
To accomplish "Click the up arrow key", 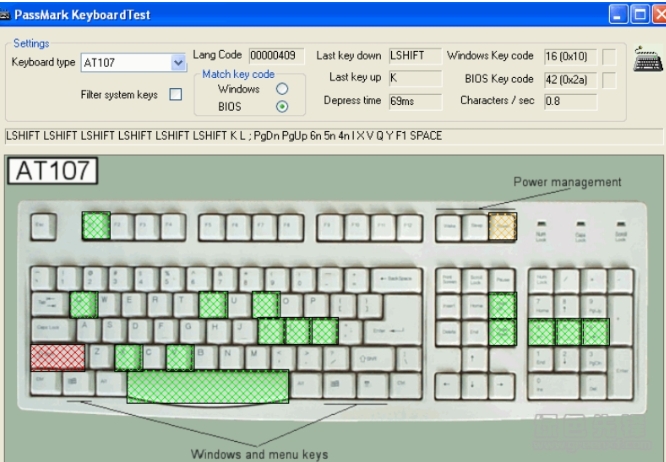I will tap(475, 359).
